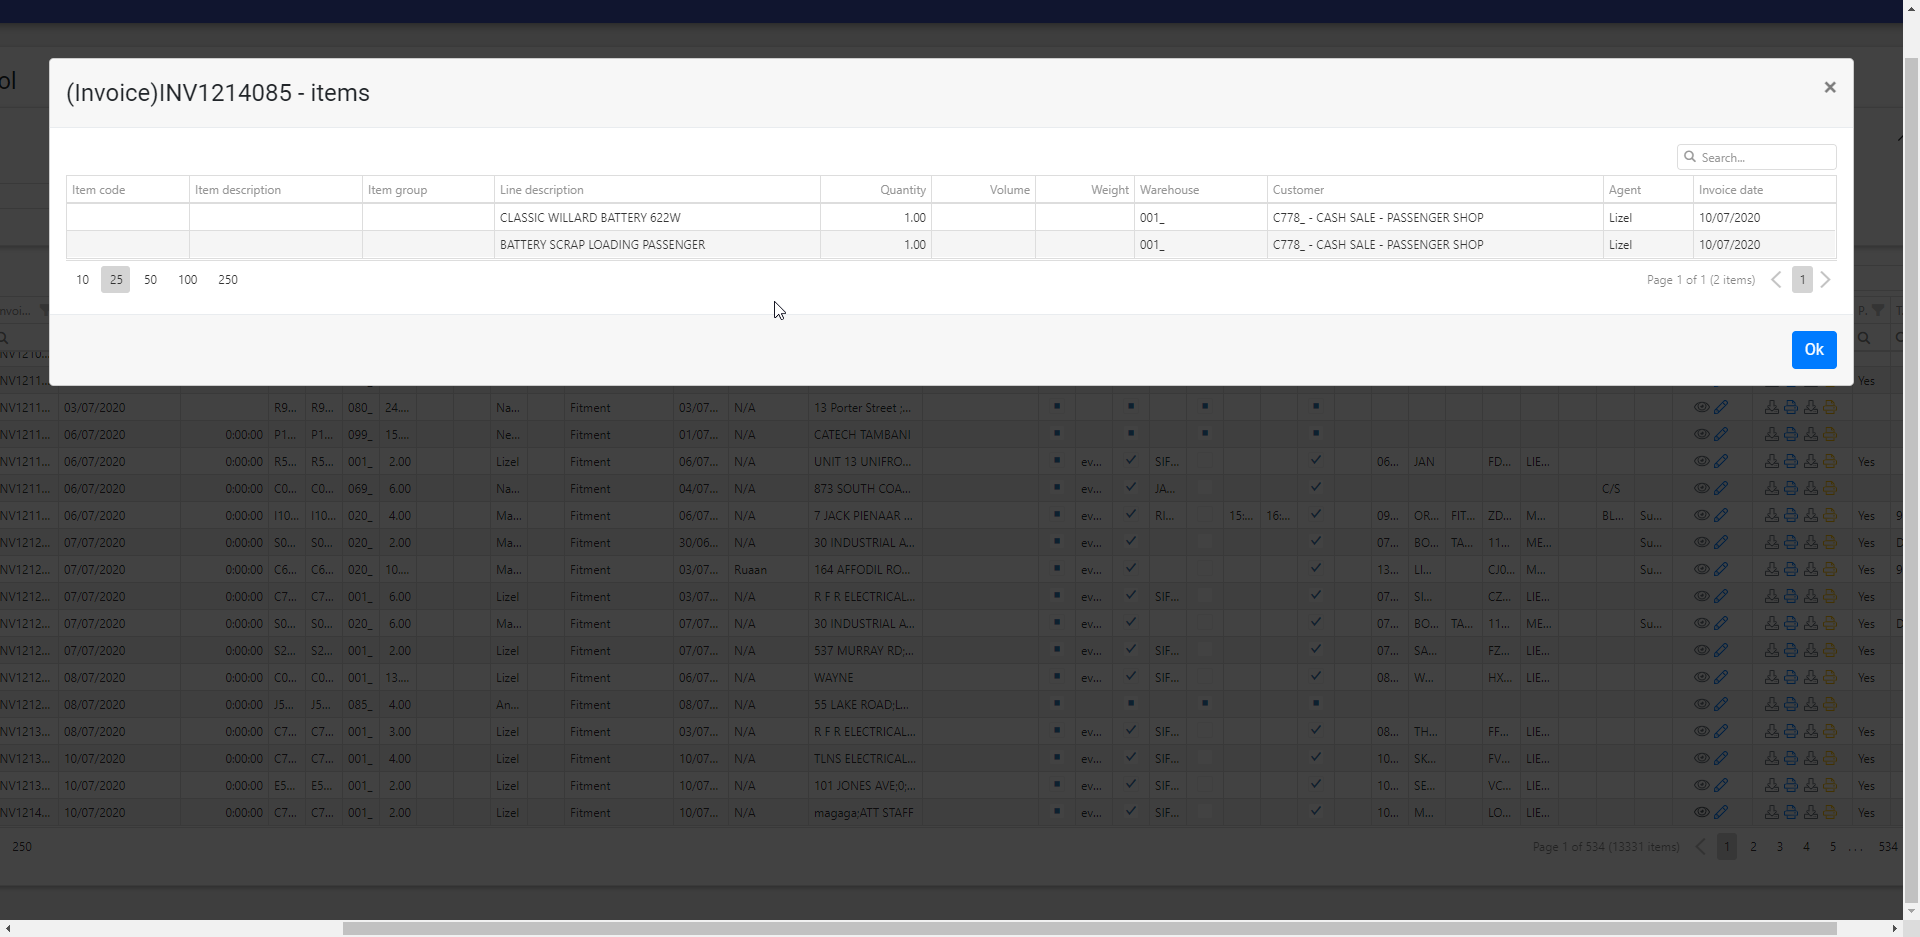1920x937 pixels.
Task: View the WAYNE row via eye icon
Action: pyautogui.click(x=1701, y=678)
